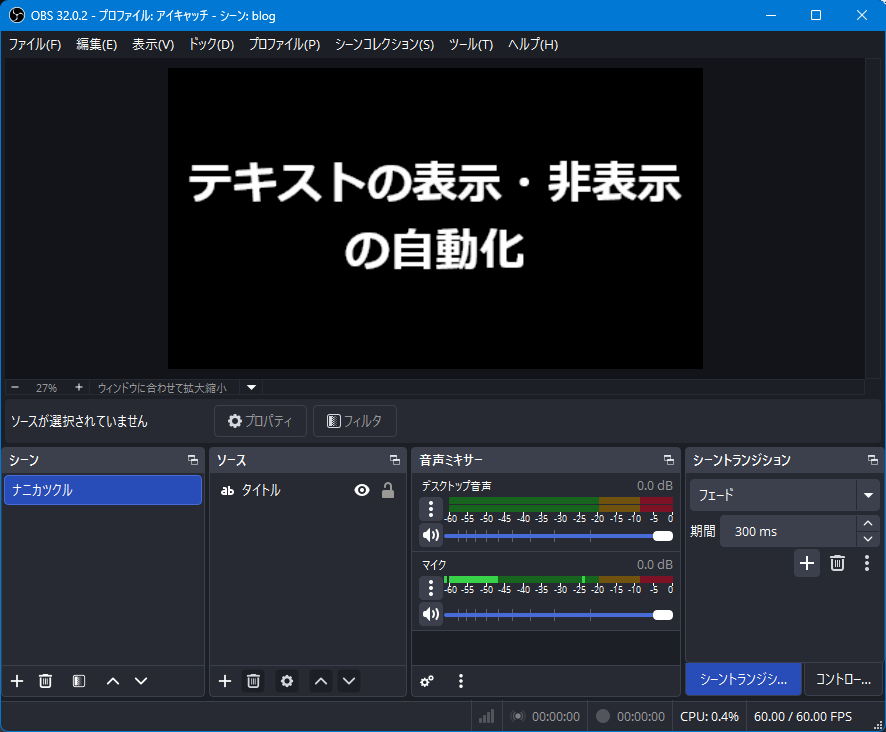Mute the デスクトップ音声 speaker

[431, 535]
